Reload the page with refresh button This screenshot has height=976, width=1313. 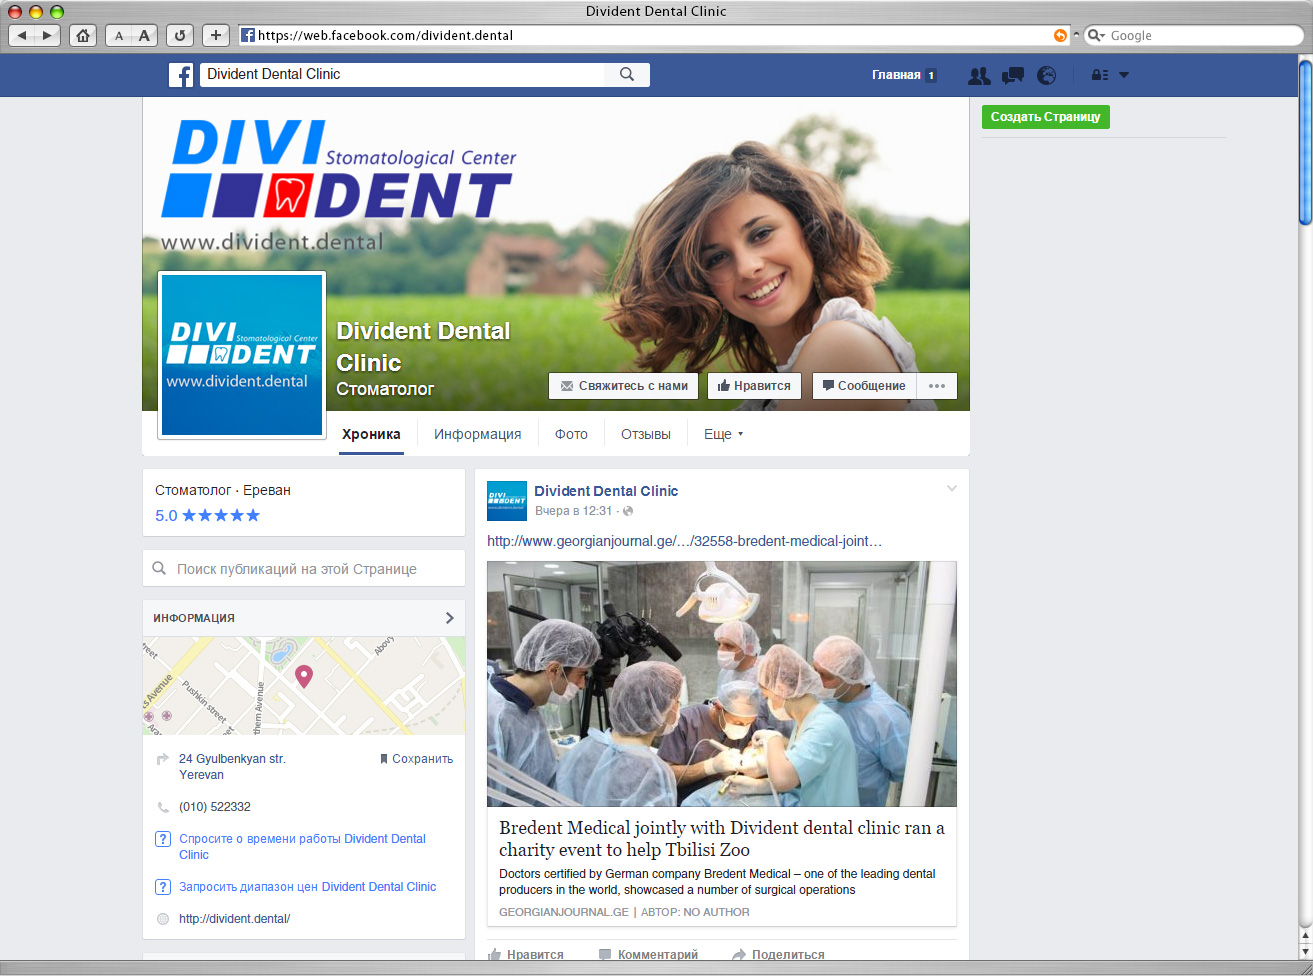pyautogui.click(x=180, y=35)
